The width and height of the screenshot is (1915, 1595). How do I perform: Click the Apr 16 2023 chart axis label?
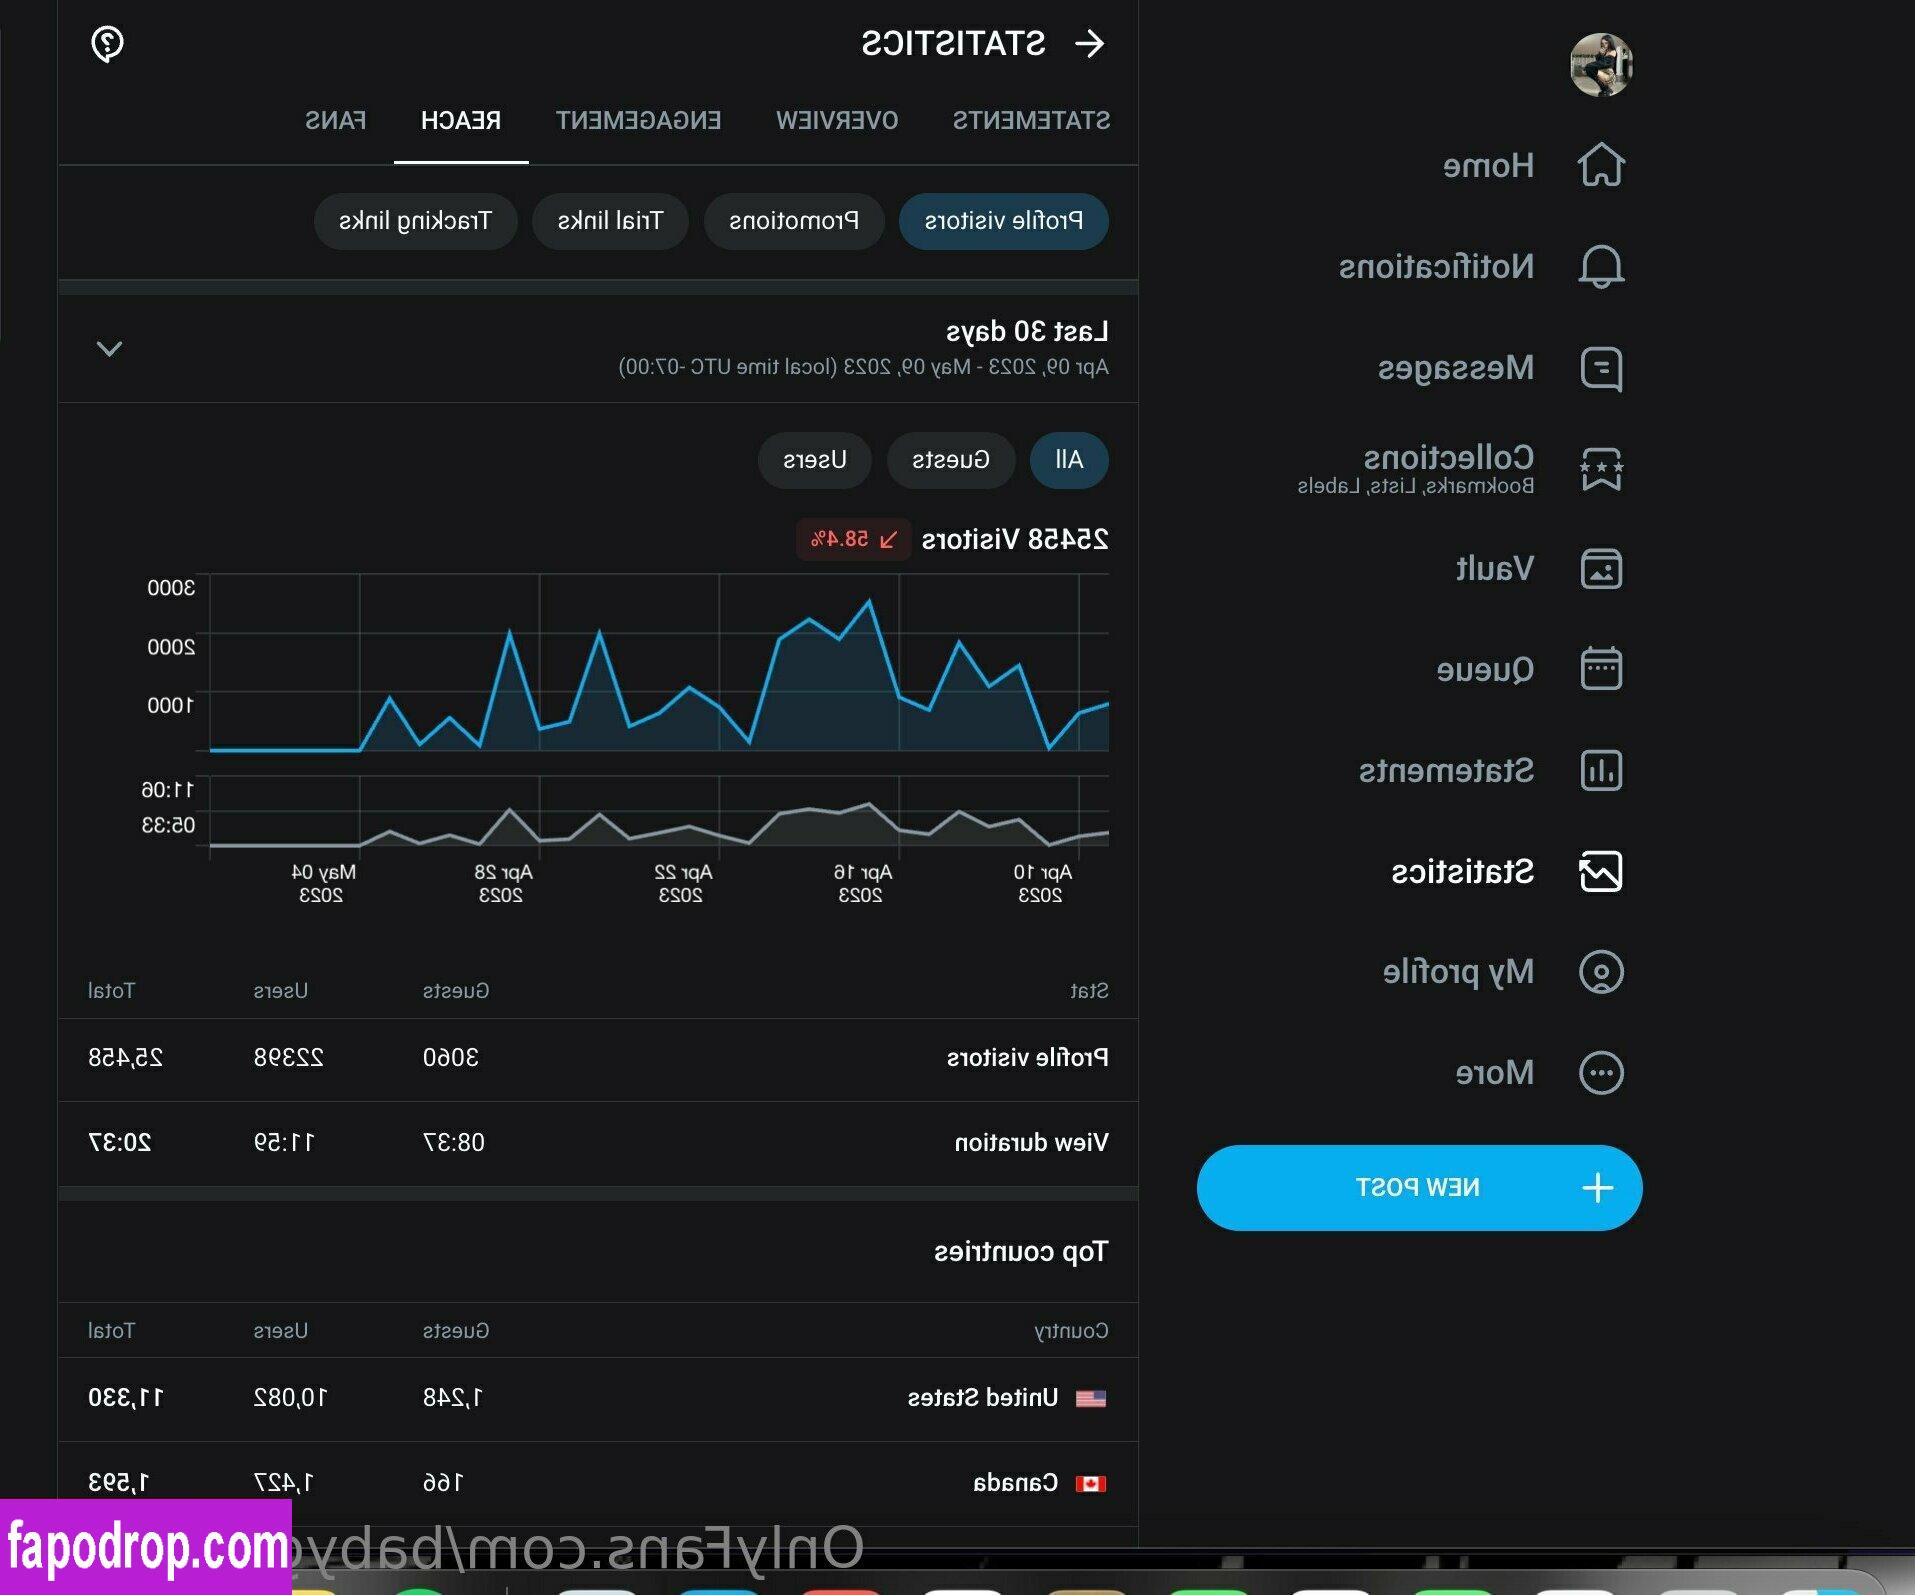(x=862, y=883)
